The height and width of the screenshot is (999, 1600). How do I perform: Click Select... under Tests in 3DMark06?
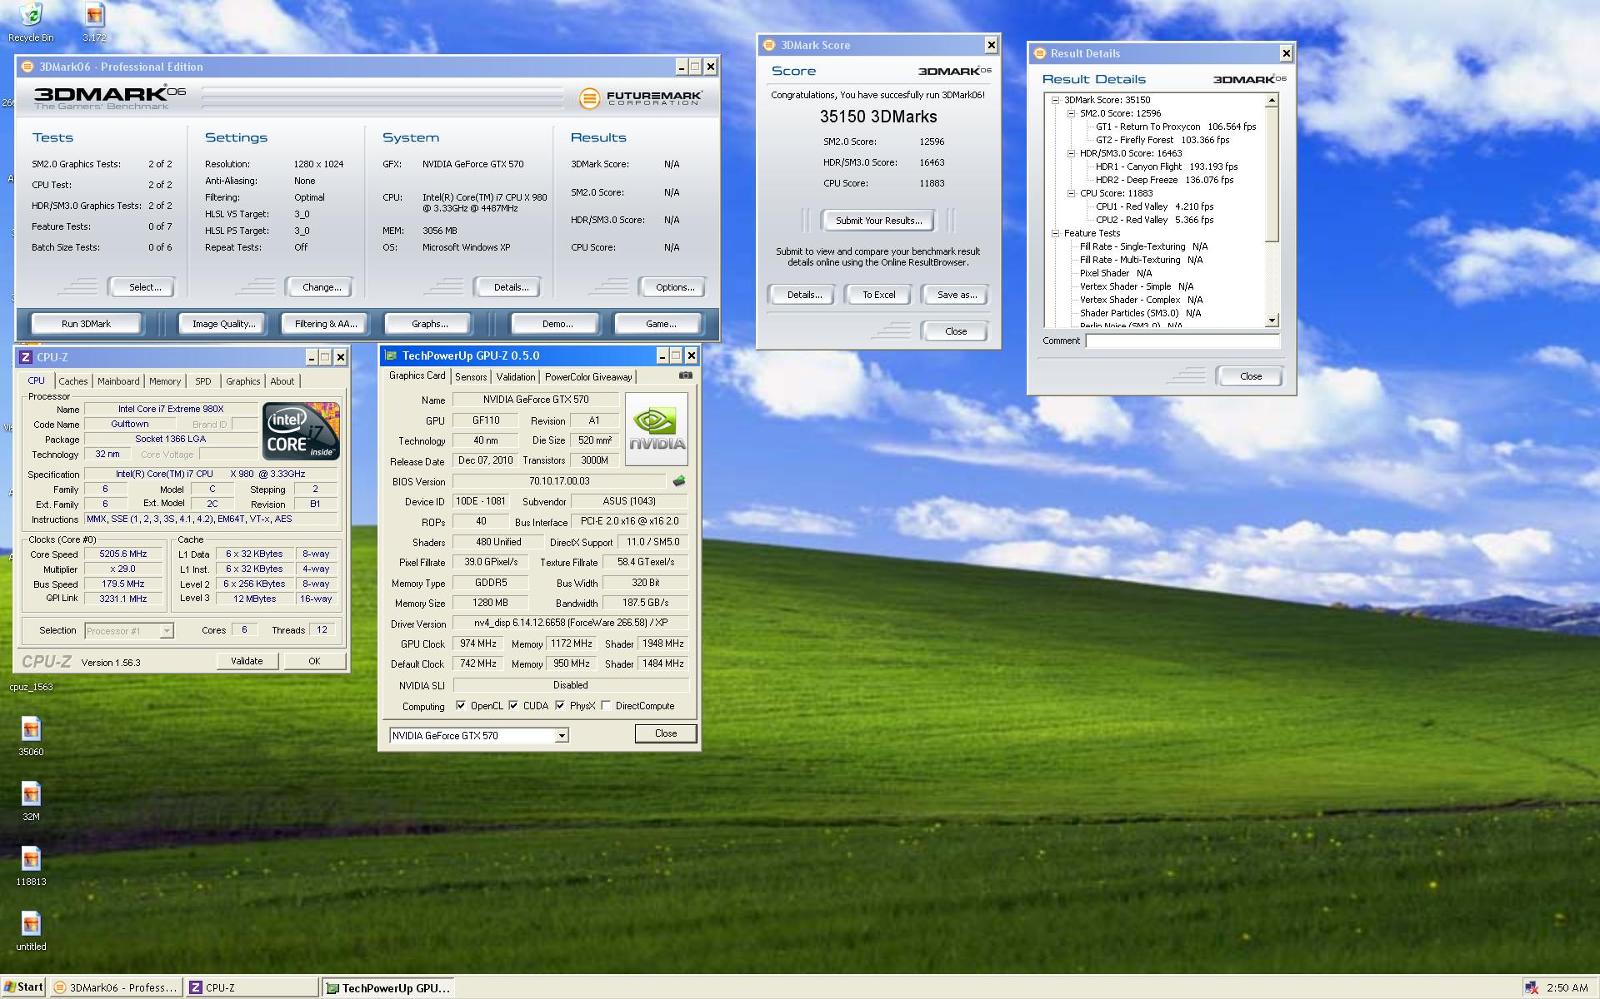pyautogui.click(x=145, y=287)
